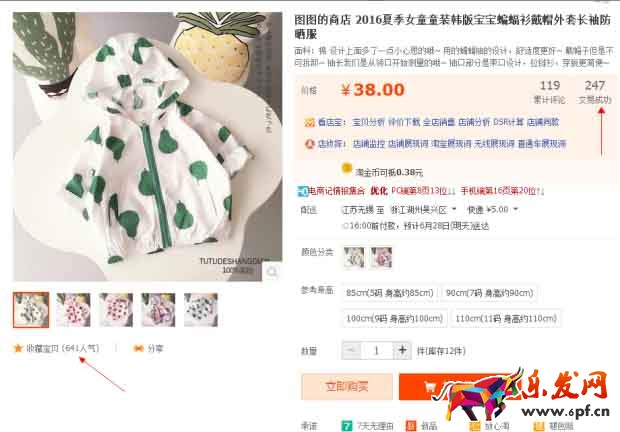Choose the pink color variant swatch
The image size is (620, 432).
click(381, 257)
